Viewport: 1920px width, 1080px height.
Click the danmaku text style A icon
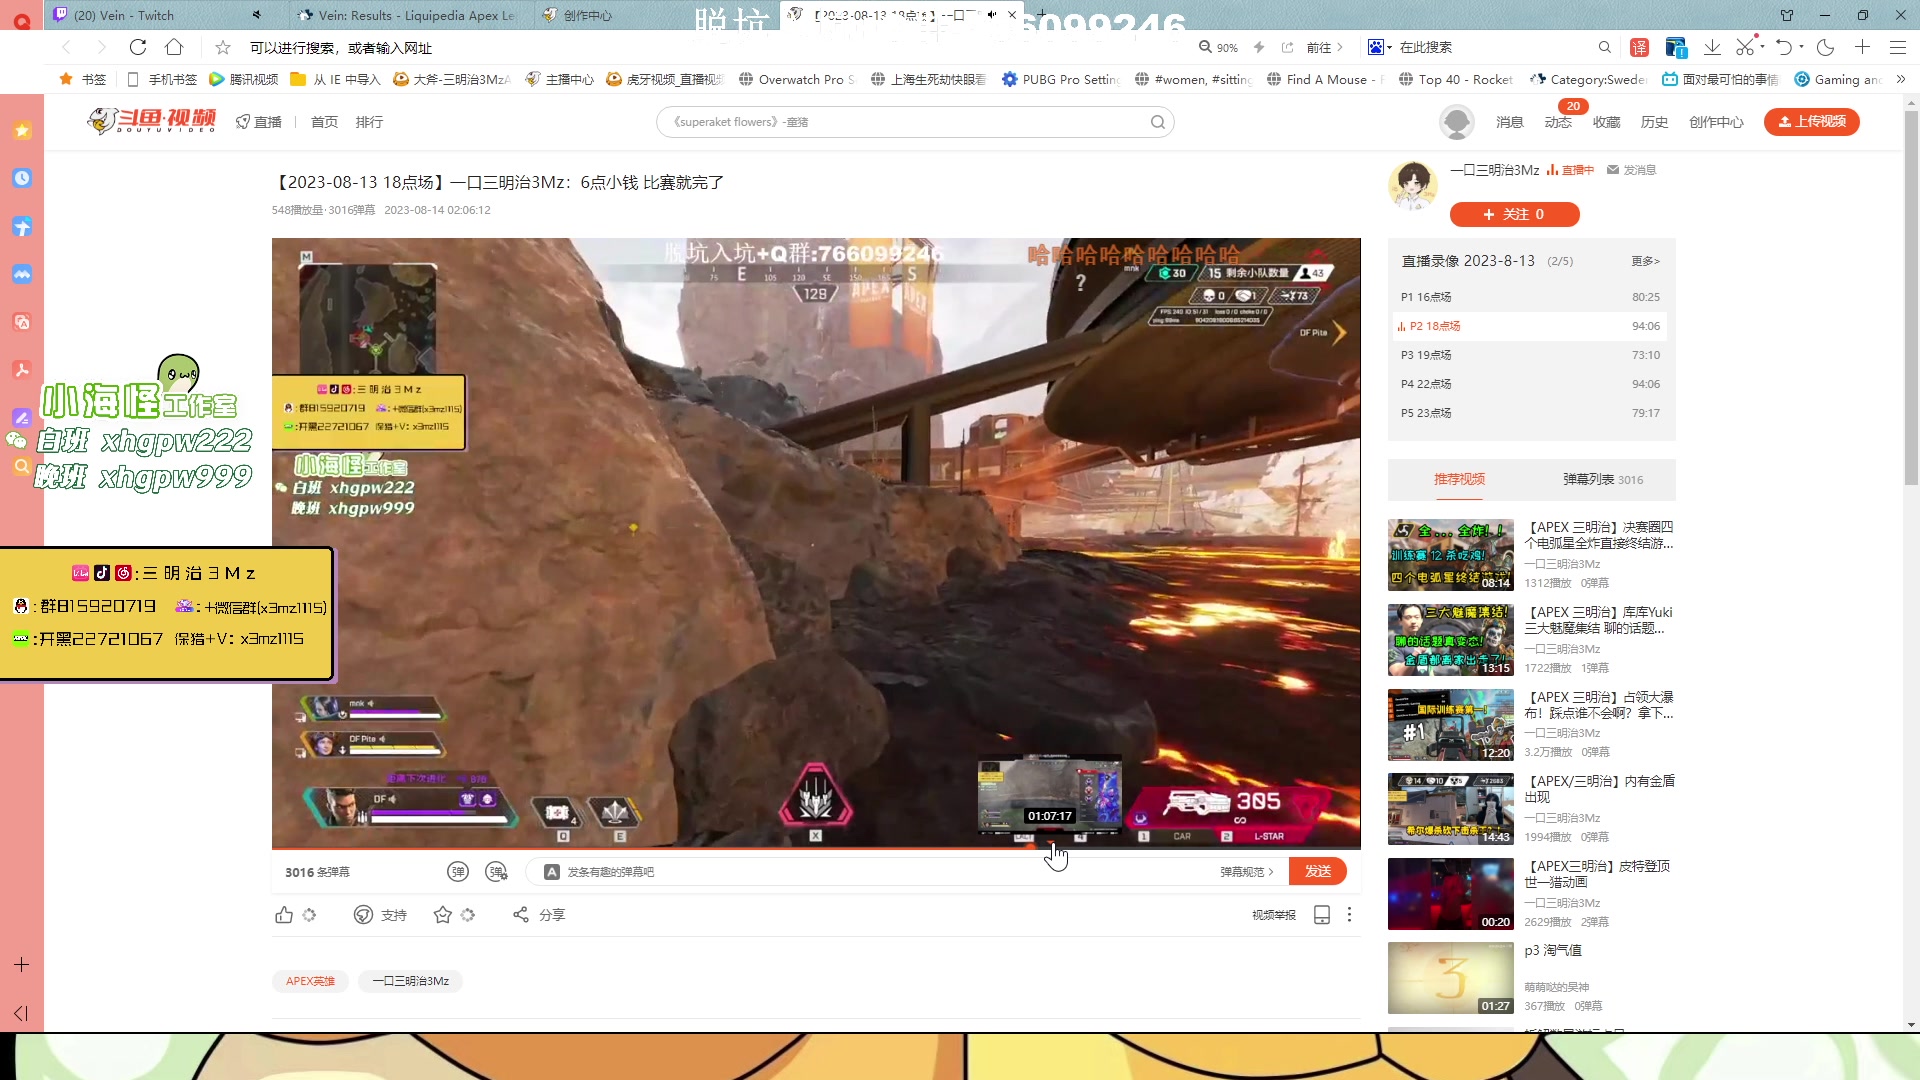(551, 872)
